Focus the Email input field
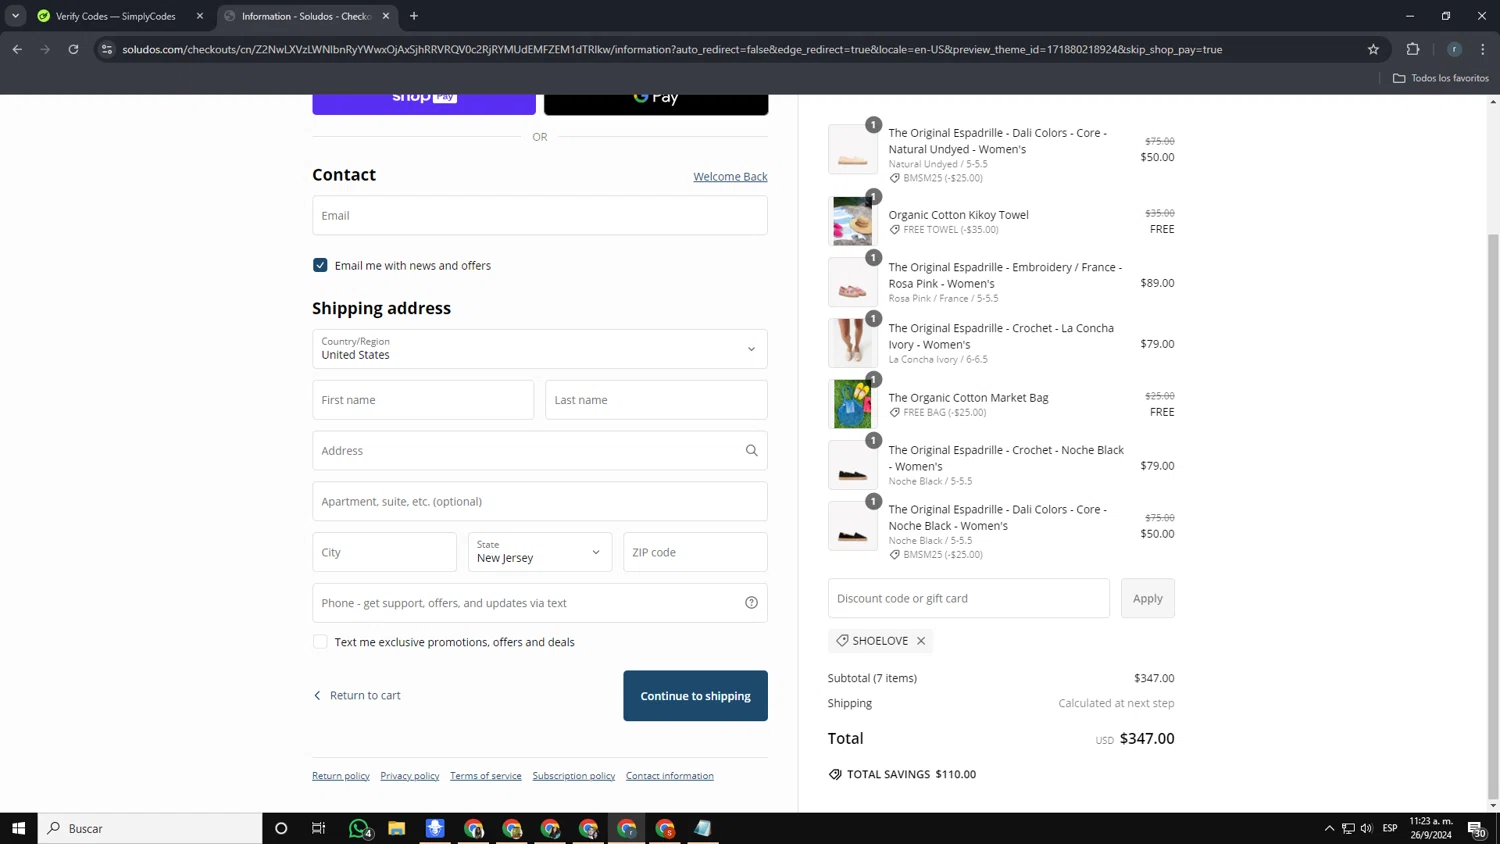Viewport: 1500px width, 844px height. coord(540,215)
